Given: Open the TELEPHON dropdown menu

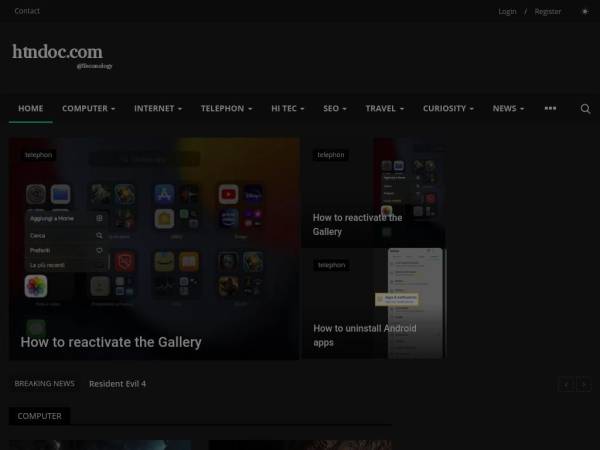Looking at the screenshot, I should click(x=226, y=108).
